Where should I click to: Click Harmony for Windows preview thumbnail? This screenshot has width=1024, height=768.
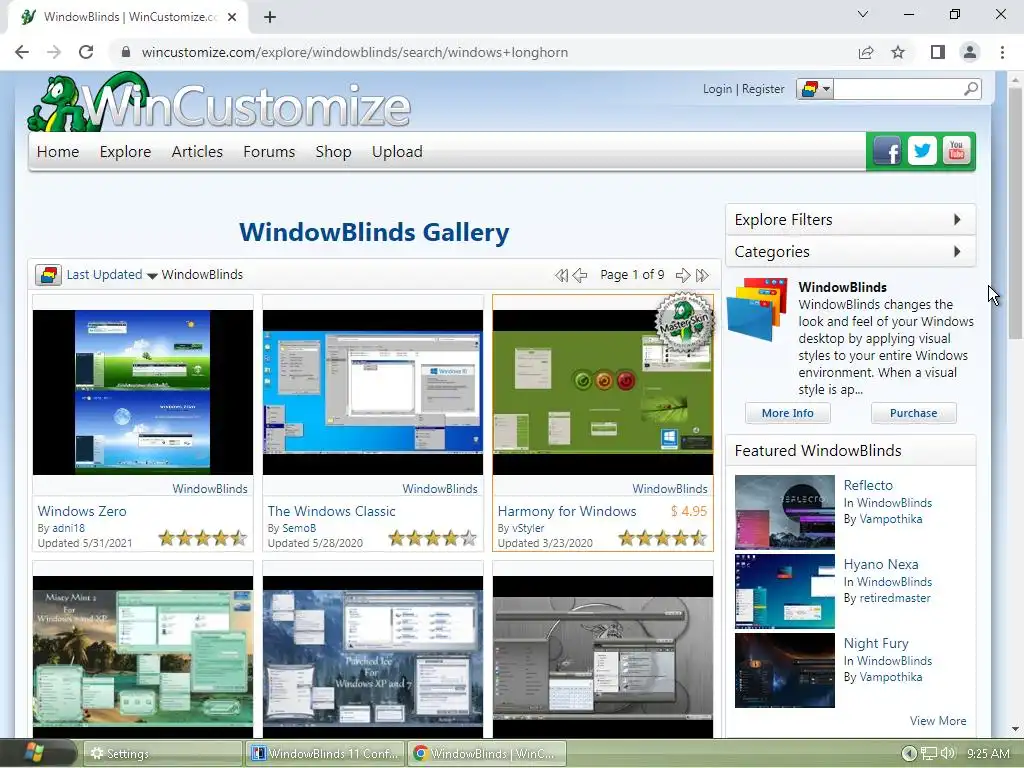coord(603,392)
